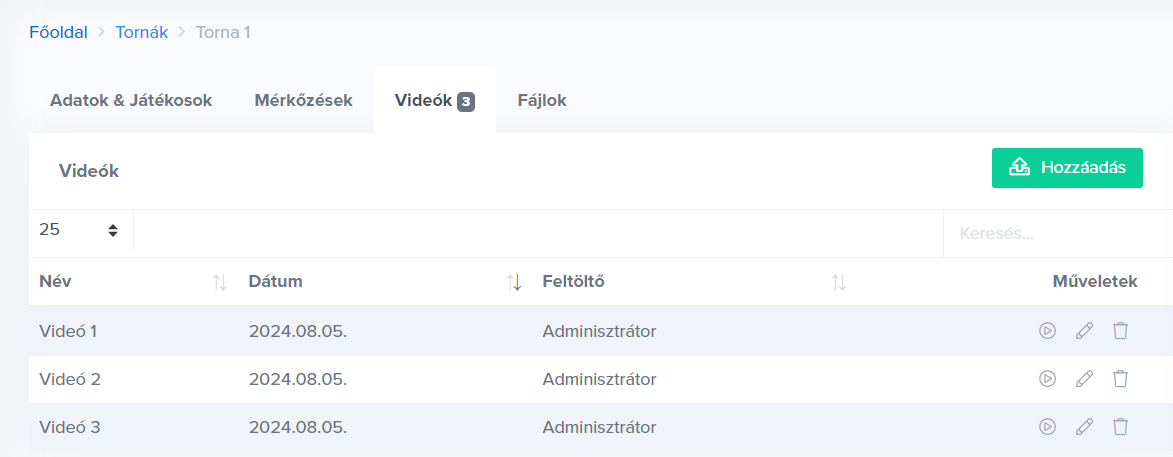Open the Tornák breadcrumb link
This screenshot has height=457, width=1173.
(x=142, y=32)
